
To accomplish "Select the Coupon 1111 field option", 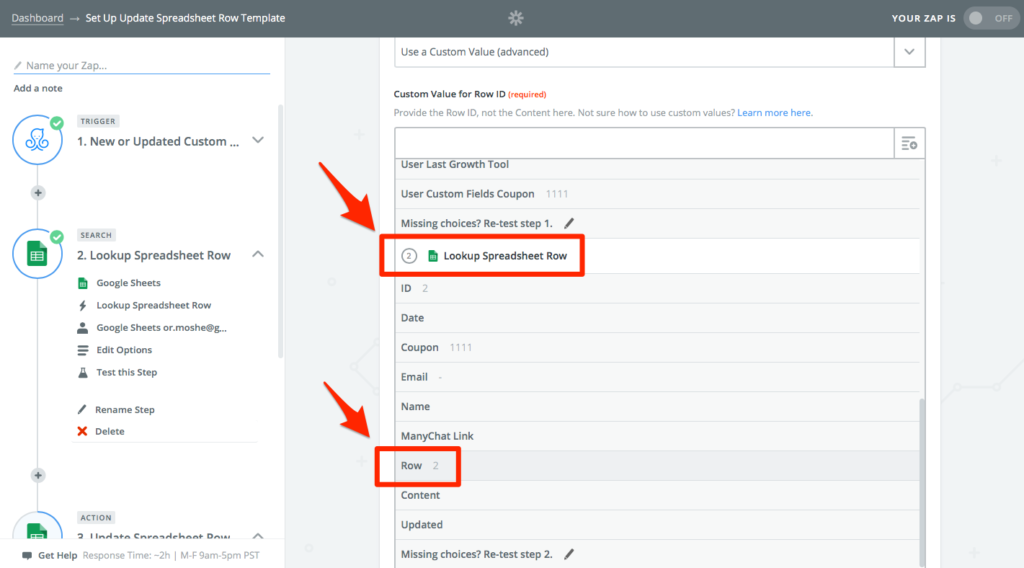I will click(x=657, y=347).
